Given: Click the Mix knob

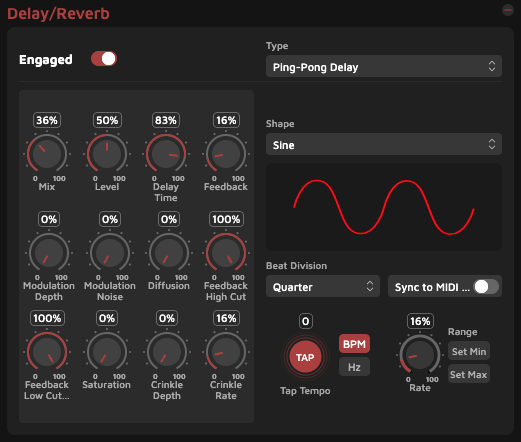Looking at the screenshot, I should coord(47,154).
